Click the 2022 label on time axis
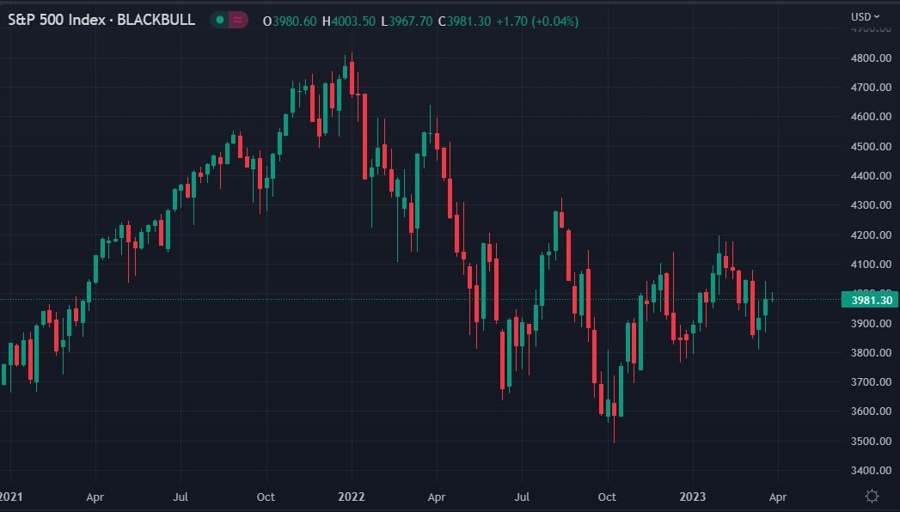Viewport: 900px width, 512px height. 351,497
